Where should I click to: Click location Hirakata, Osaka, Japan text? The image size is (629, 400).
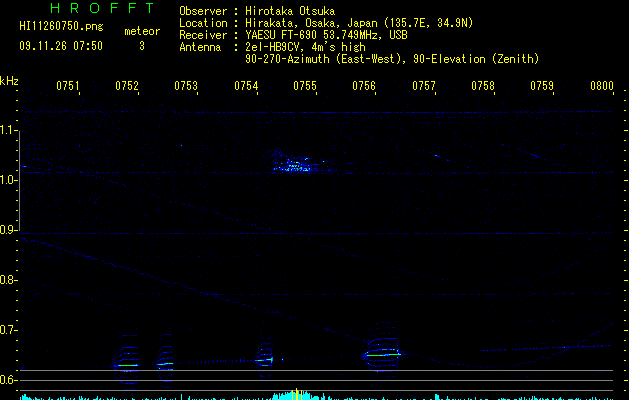(x=311, y=23)
